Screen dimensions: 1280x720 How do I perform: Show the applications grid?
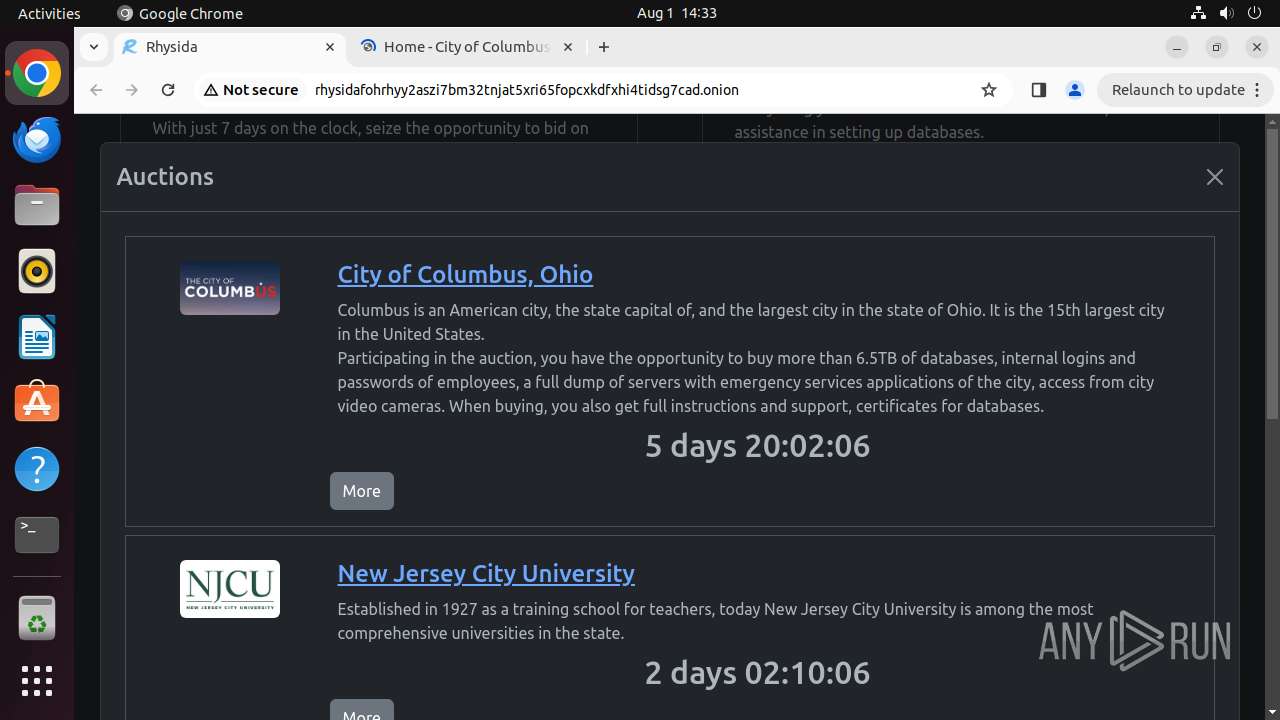(37, 681)
